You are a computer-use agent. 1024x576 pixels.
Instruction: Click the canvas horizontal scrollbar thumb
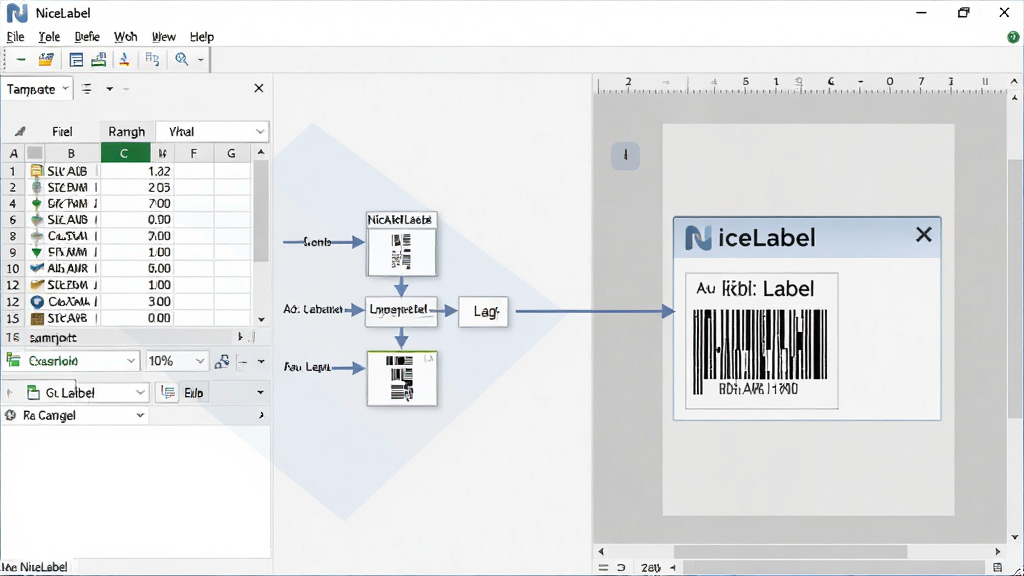790,551
